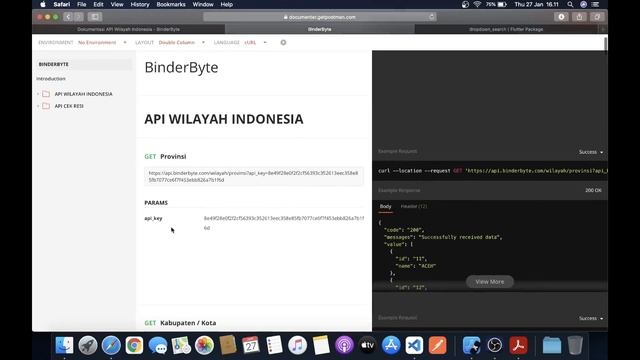Image resolution: width=640 pixels, height=360 pixels.
Task: Select the Headers response tab
Action: (413, 207)
